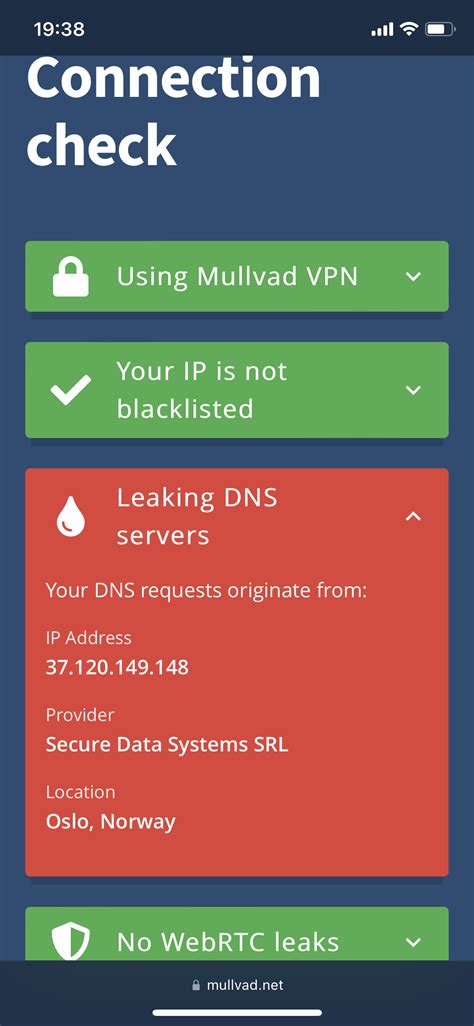The width and height of the screenshot is (474, 1026).
Task: Open the Your IP is not blacklisted panel
Action: click(x=237, y=390)
